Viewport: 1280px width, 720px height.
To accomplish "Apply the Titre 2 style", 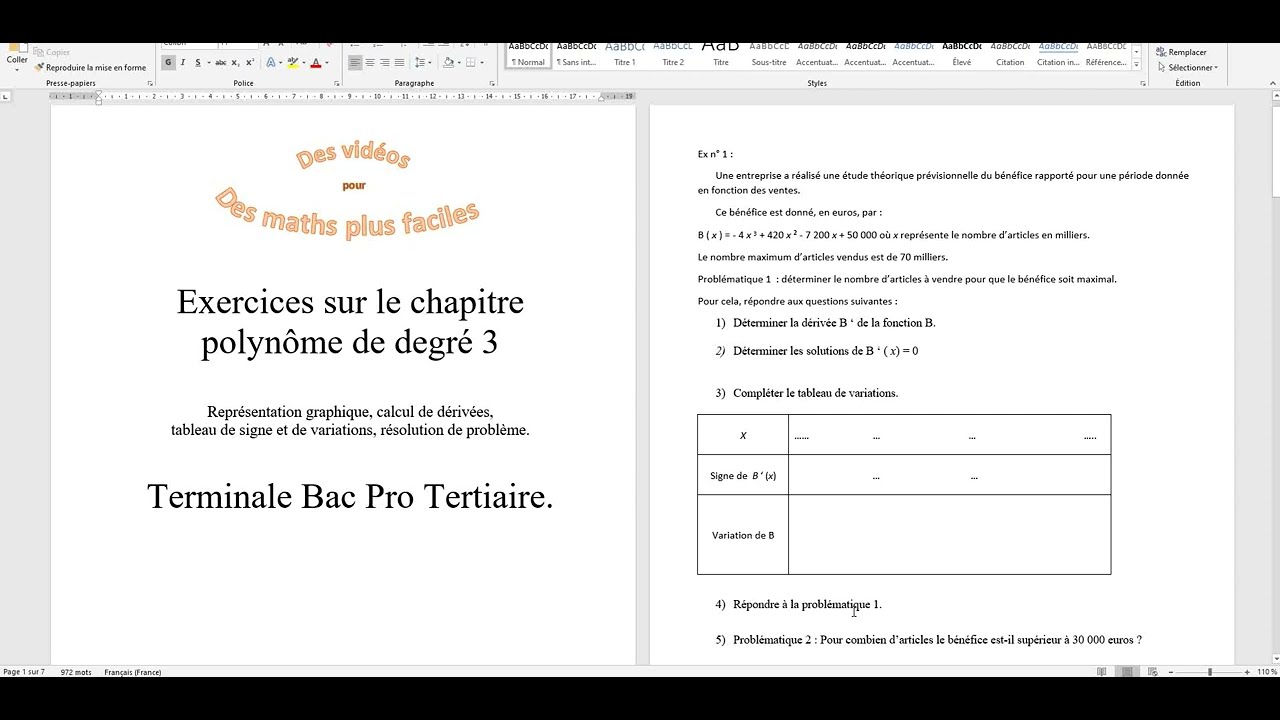I will click(x=673, y=55).
